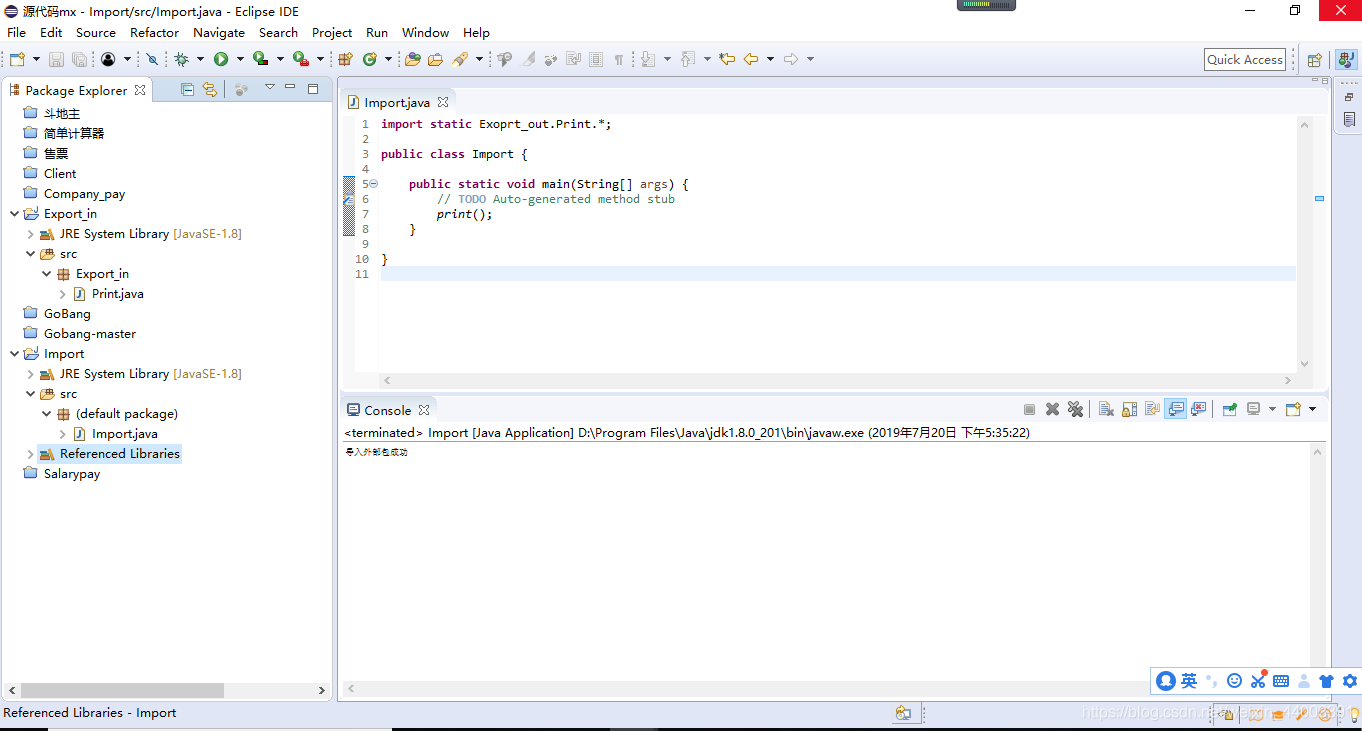Maximize the Package Explorer view

(313, 88)
